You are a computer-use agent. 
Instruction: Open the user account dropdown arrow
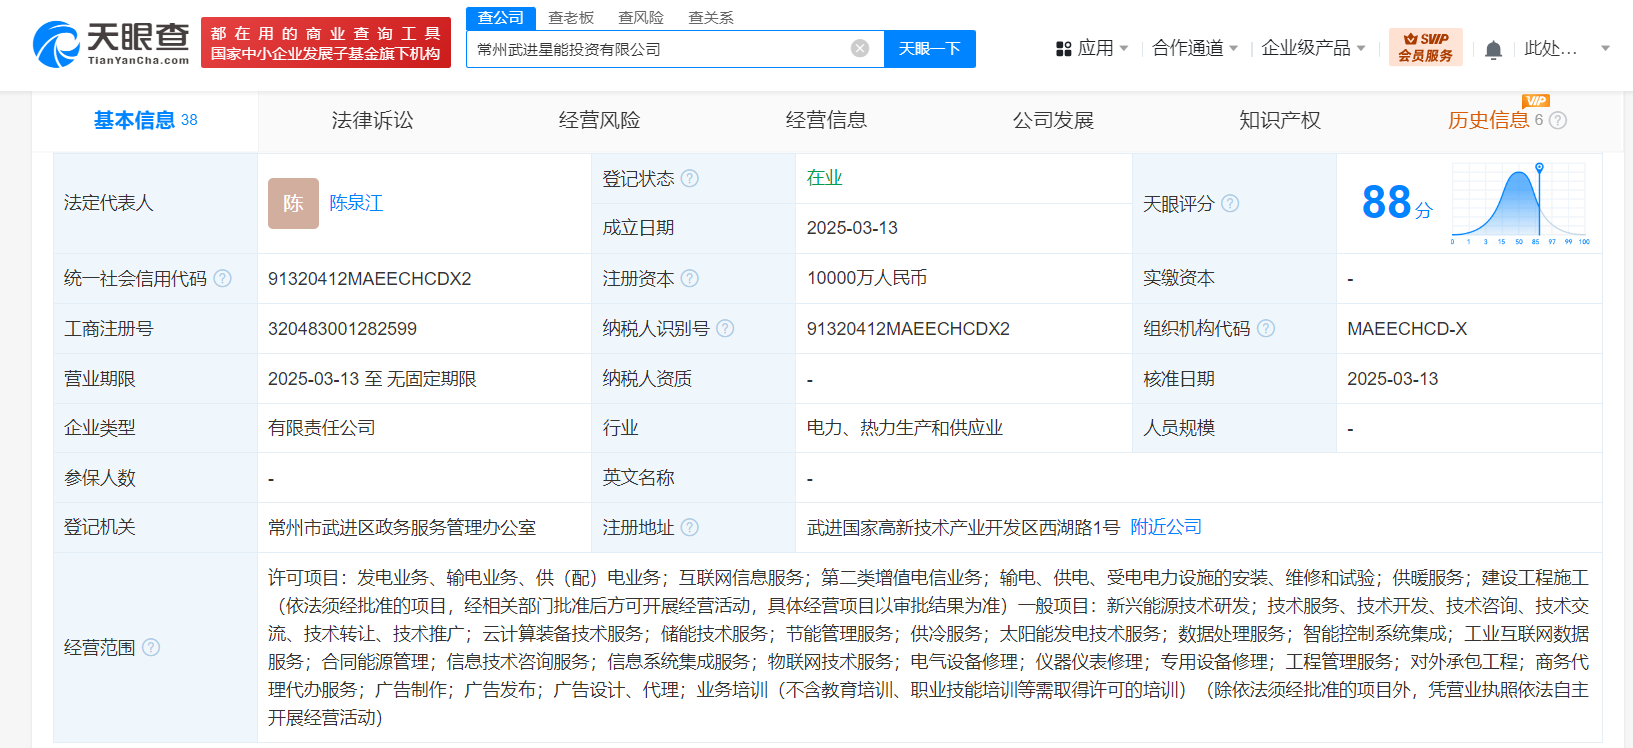pos(1605,48)
